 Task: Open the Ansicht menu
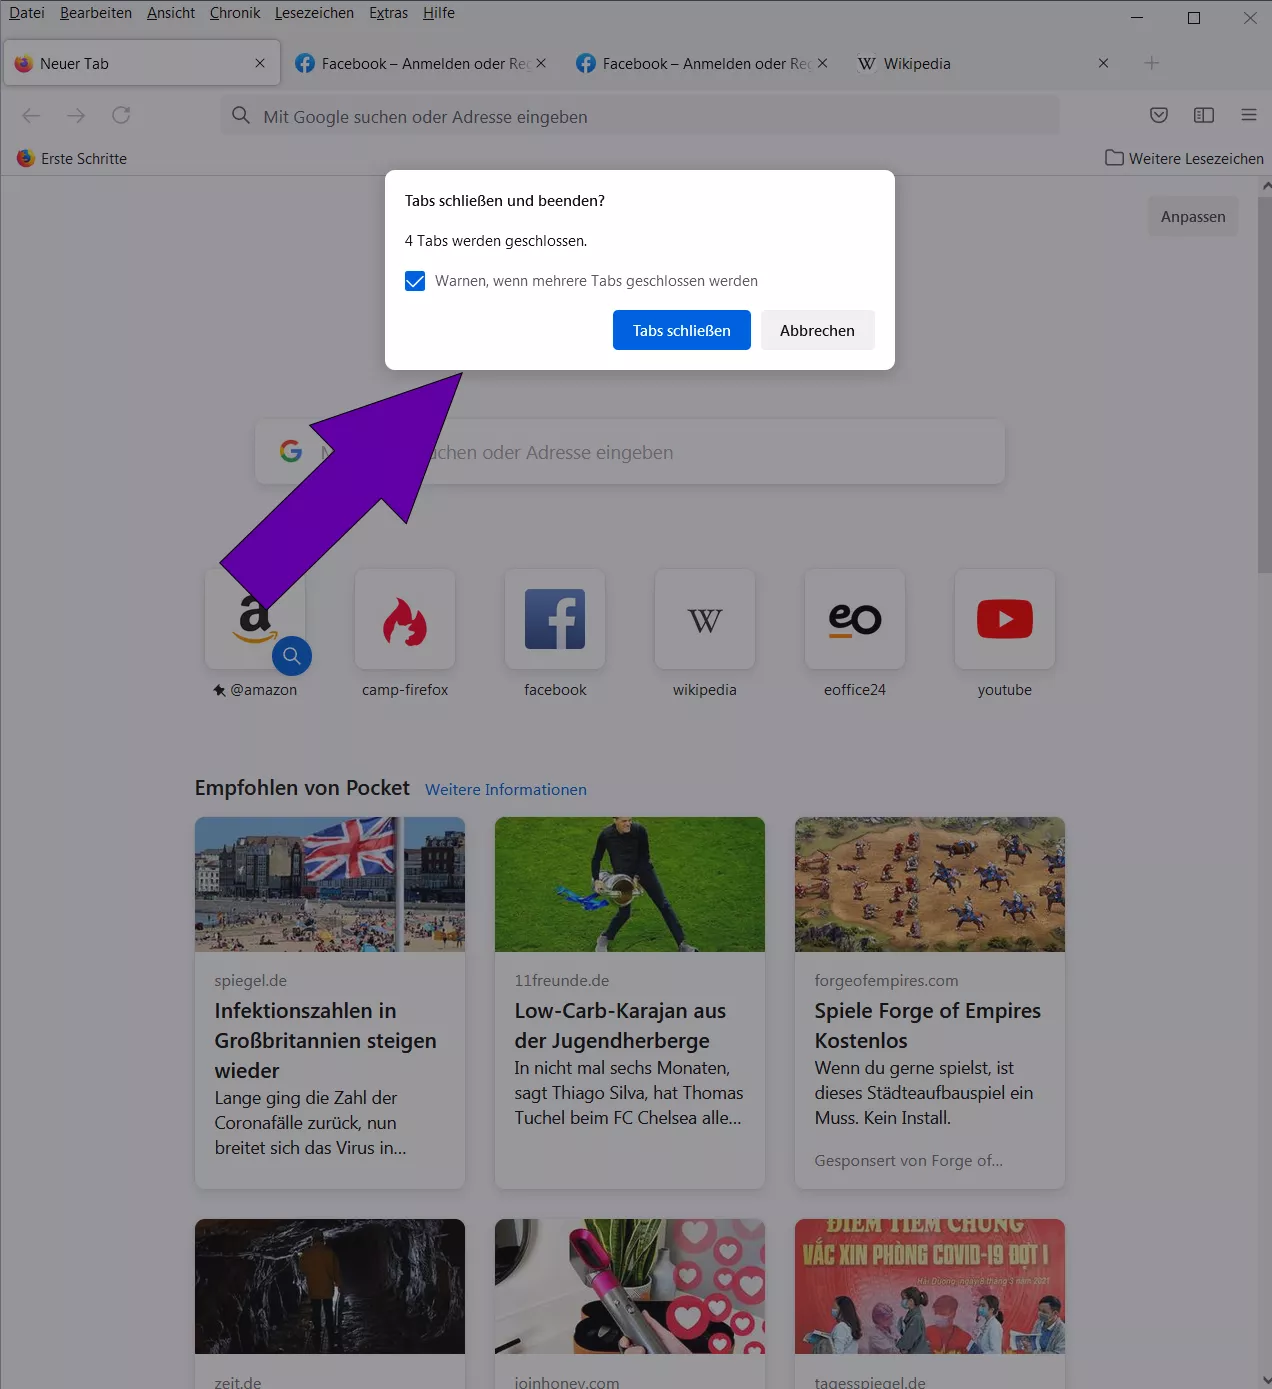point(171,13)
